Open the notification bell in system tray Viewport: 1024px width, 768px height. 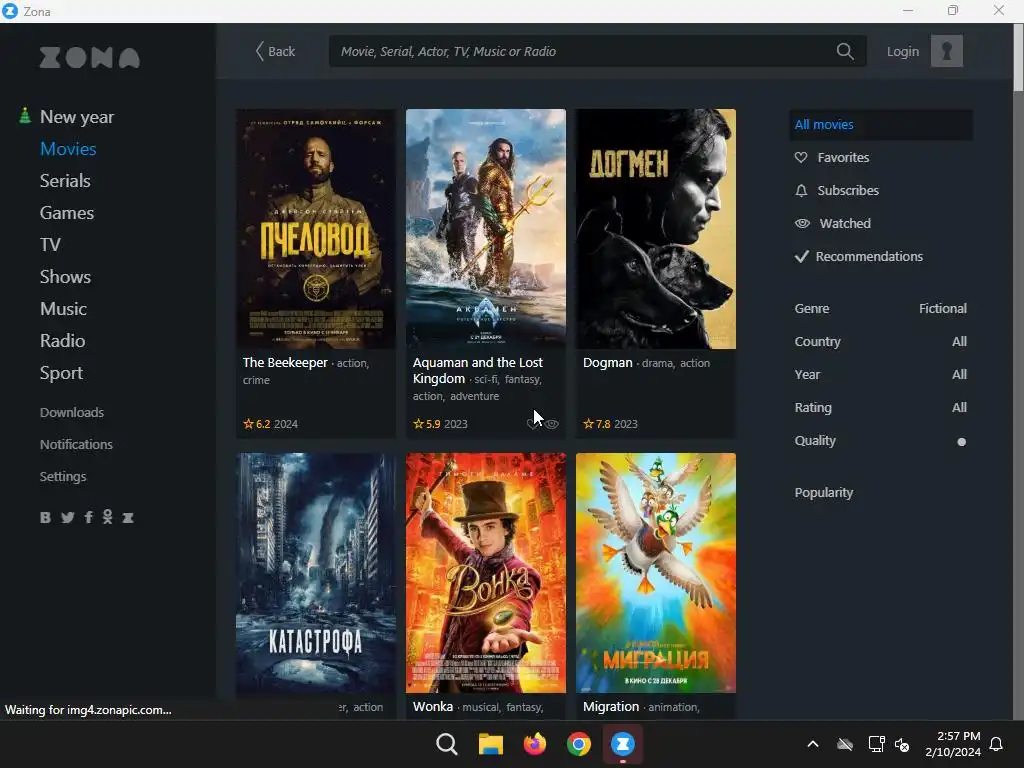click(996, 744)
